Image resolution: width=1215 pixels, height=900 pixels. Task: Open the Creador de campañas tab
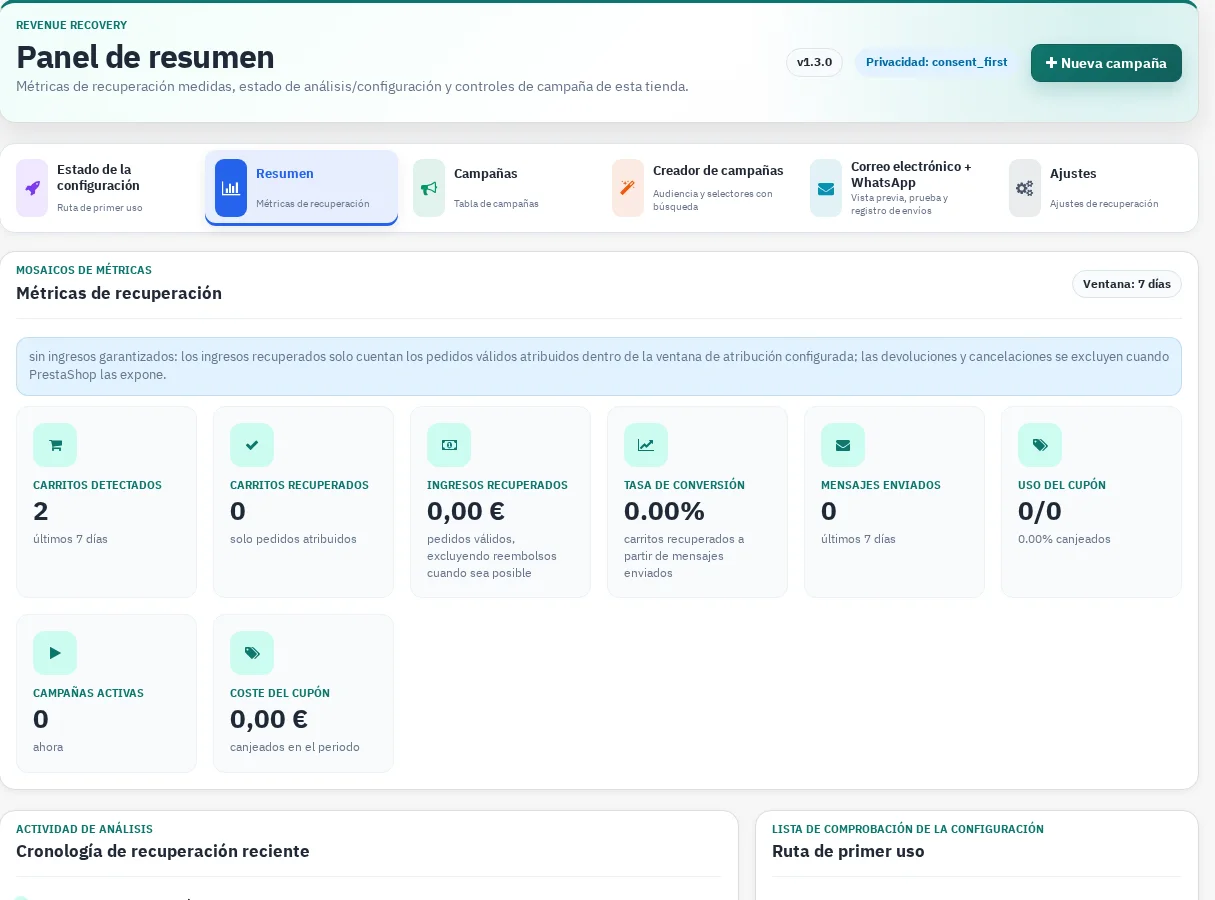699,188
